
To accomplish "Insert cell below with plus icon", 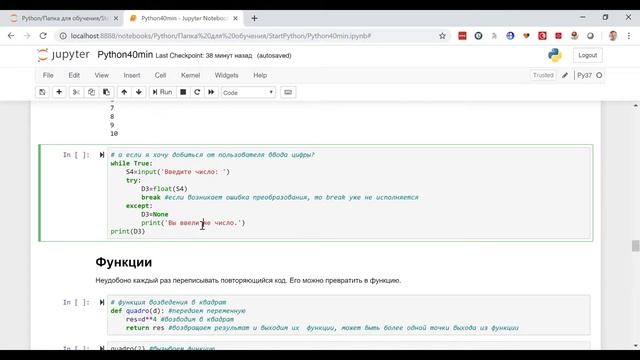I will tap(59, 92).
